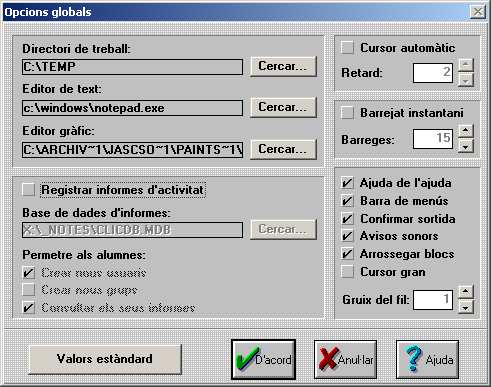
Task: Increase the Retard value with up arrow
Action: [x=466, y=64]
